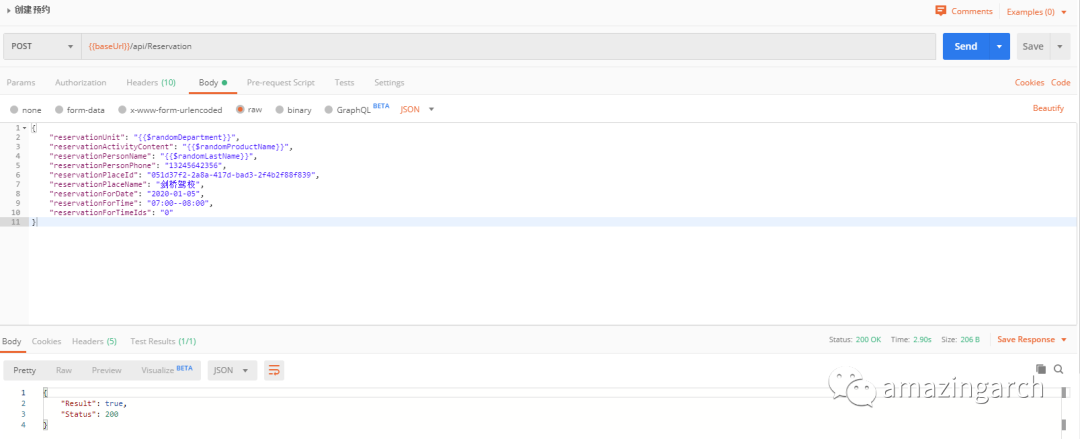Collapse JSON fold arrow on line 1

click(x=25, y=128)
